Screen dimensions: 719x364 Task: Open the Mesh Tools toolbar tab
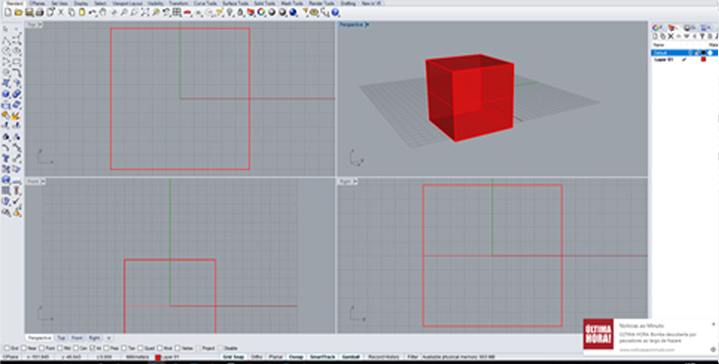292,3
